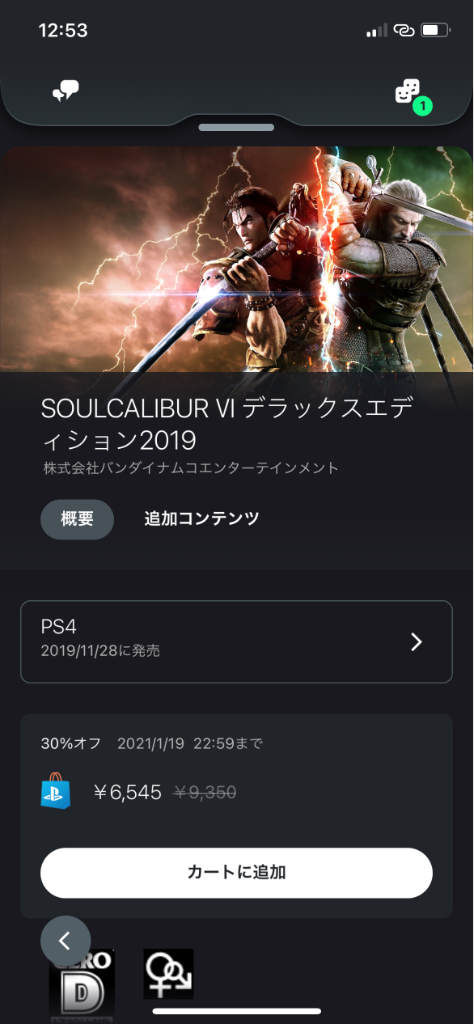Tap the gender symbols content descriptor icon

[x=168, y=974]
